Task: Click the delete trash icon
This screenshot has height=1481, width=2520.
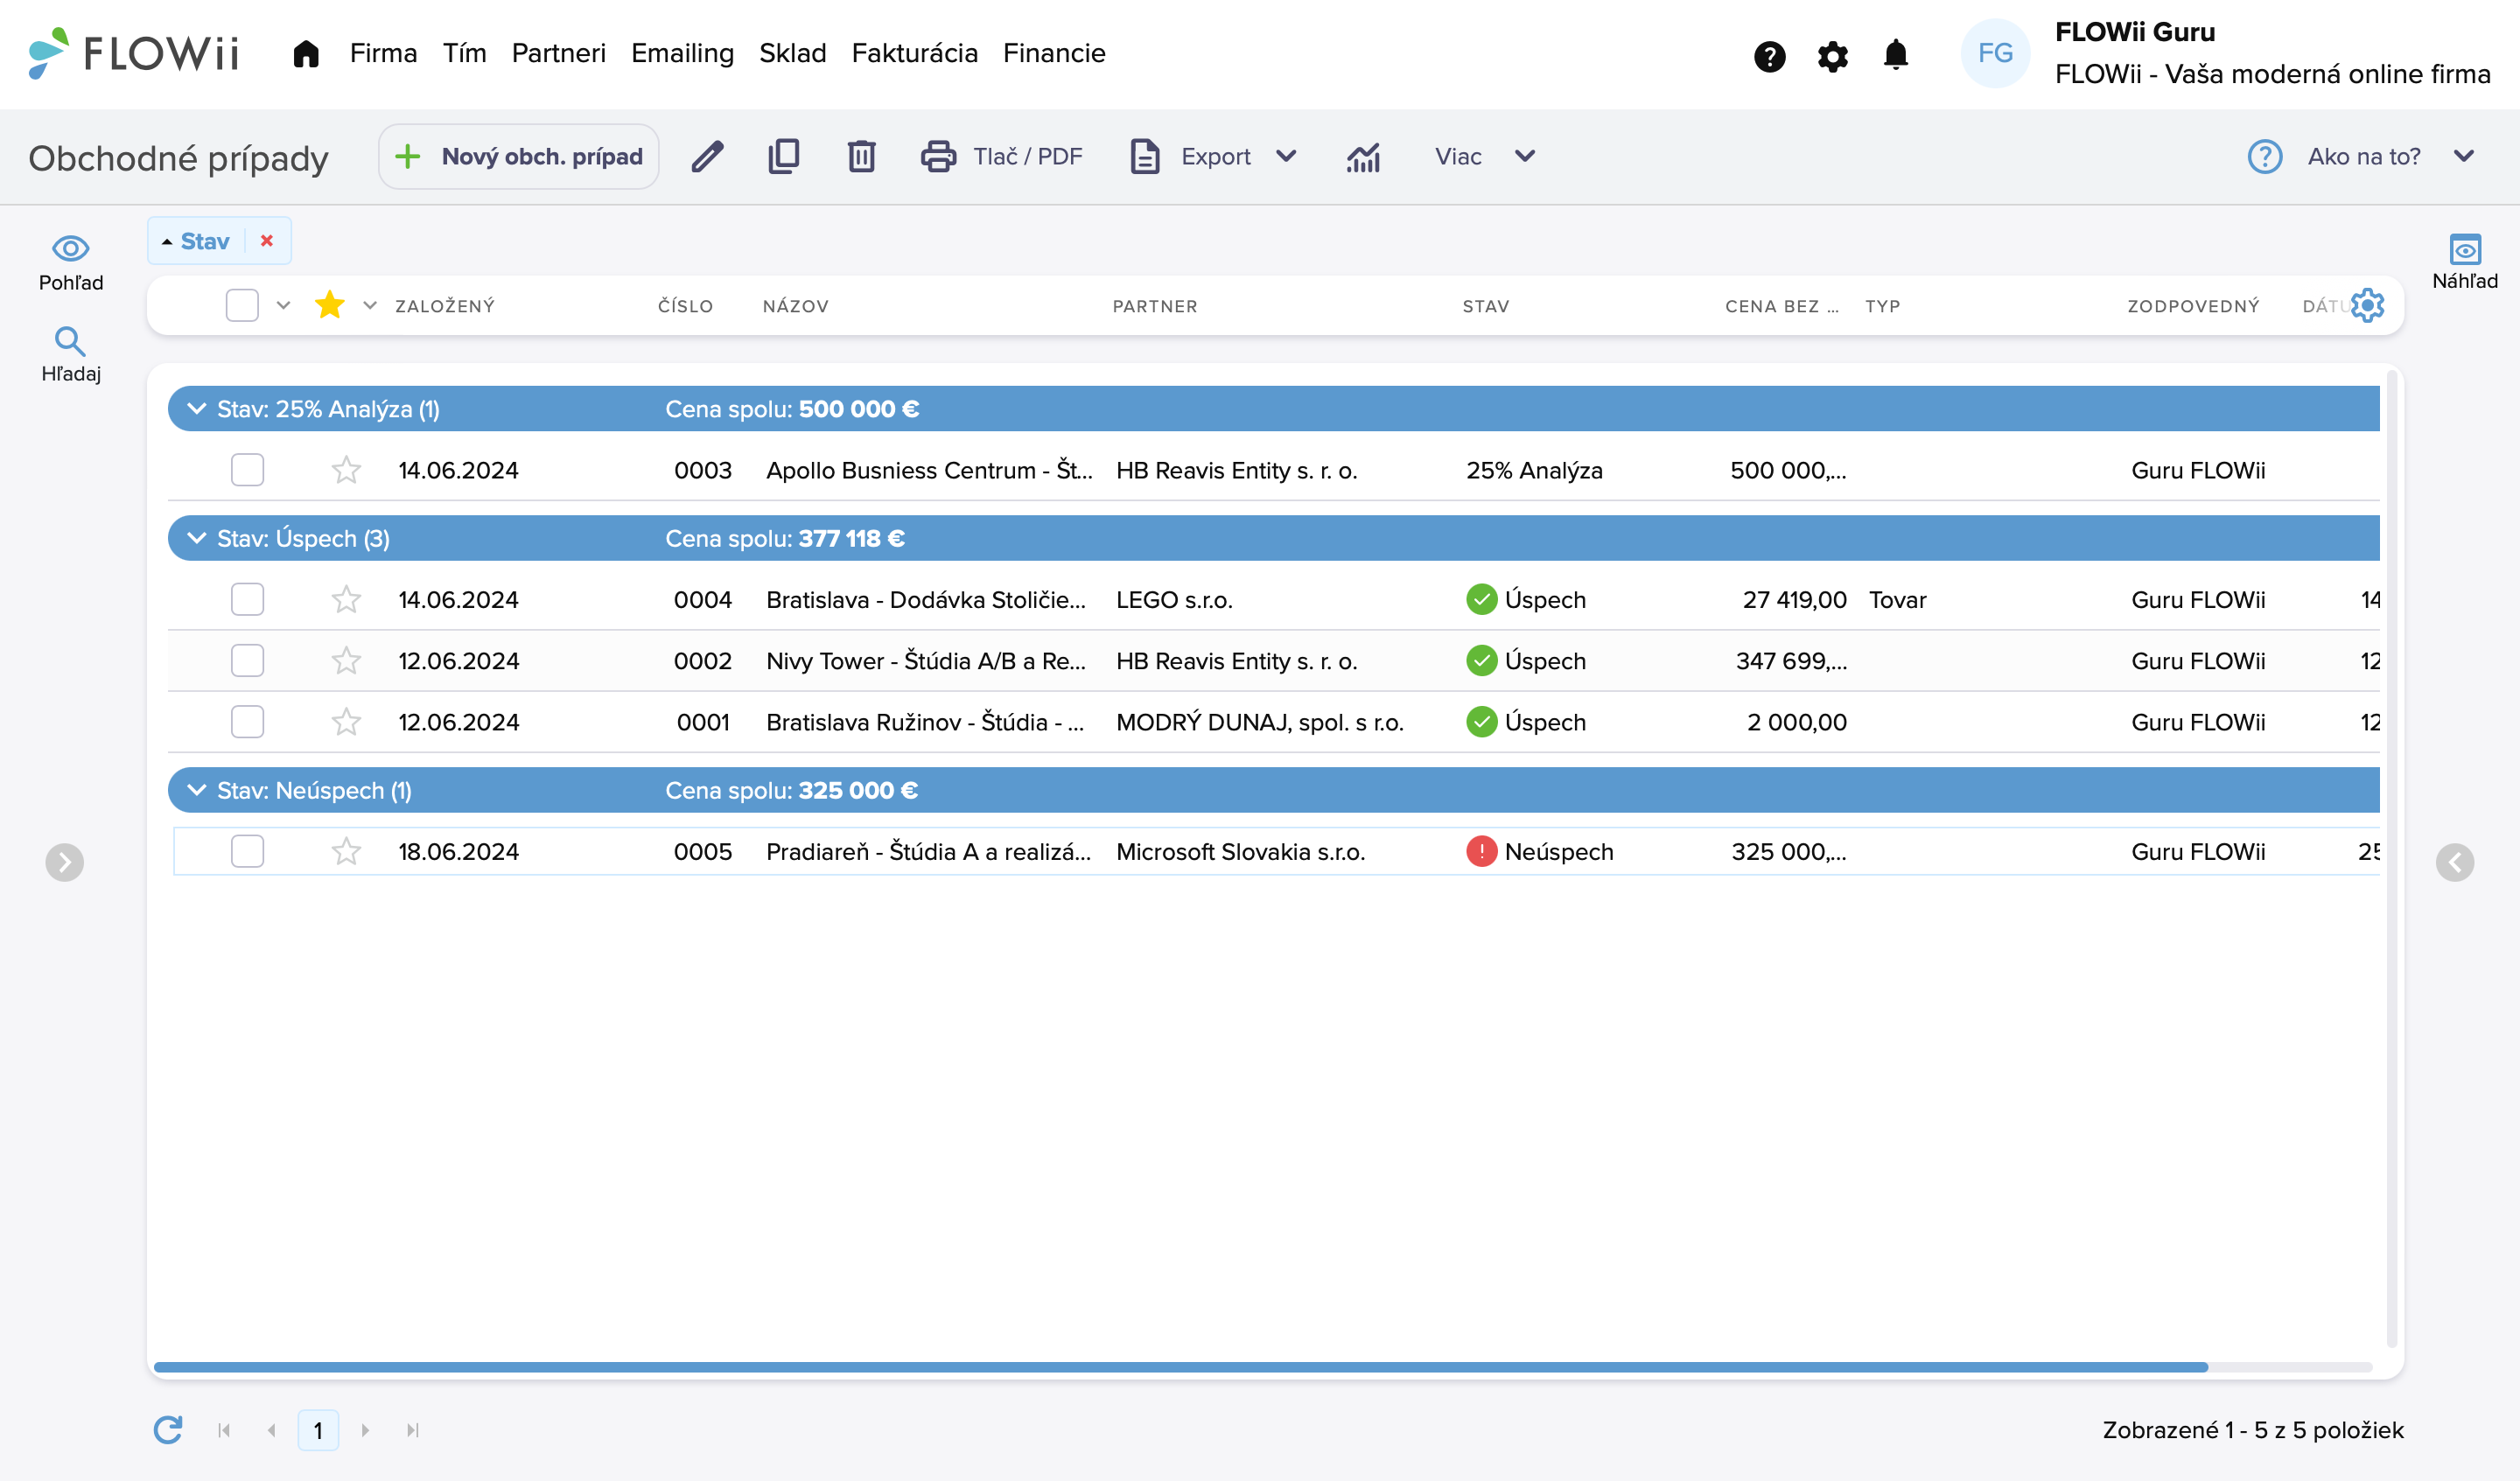Action: tap(861, 156)
